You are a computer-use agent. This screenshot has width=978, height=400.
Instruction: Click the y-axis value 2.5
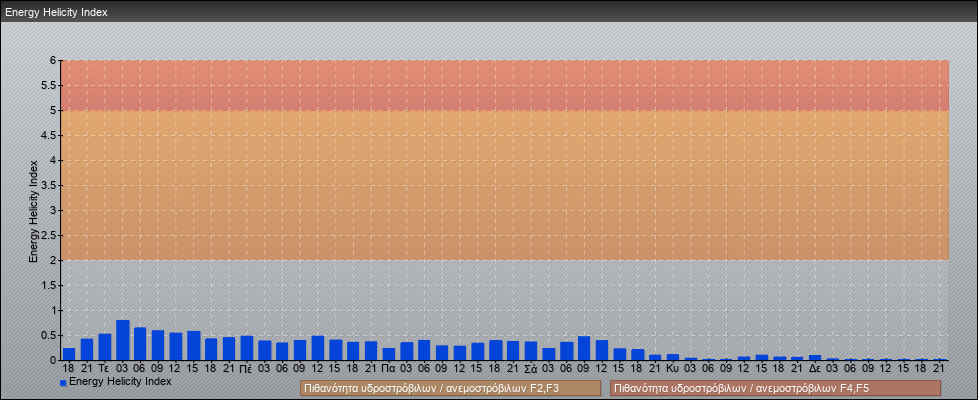50,235
